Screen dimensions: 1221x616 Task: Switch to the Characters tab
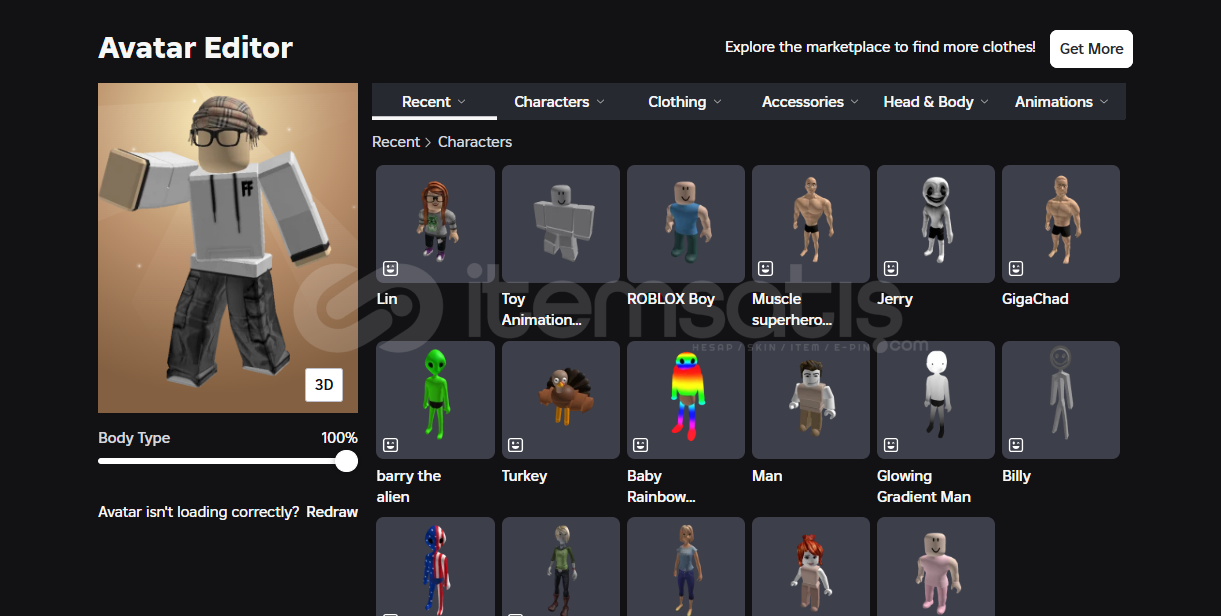pos(559,101)
